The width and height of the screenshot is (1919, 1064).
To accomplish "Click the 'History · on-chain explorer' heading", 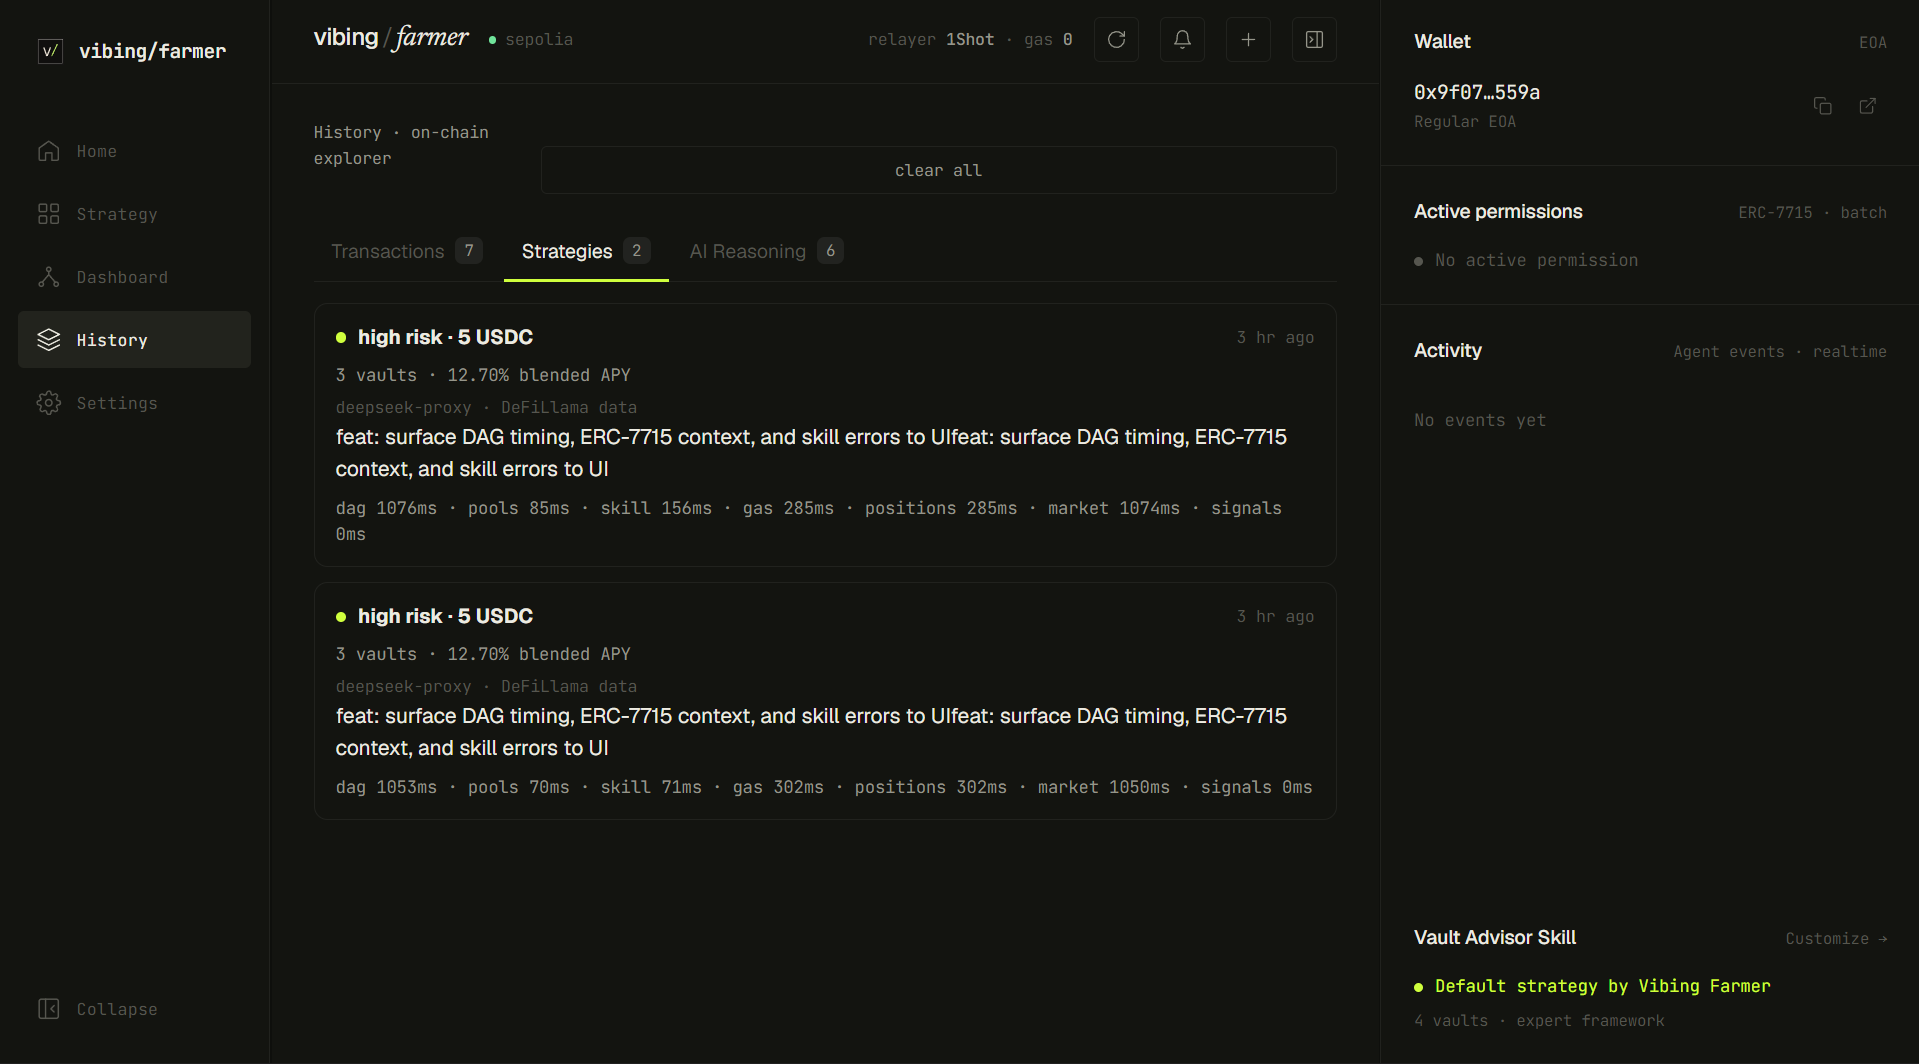I will click(x=401, y=145).
